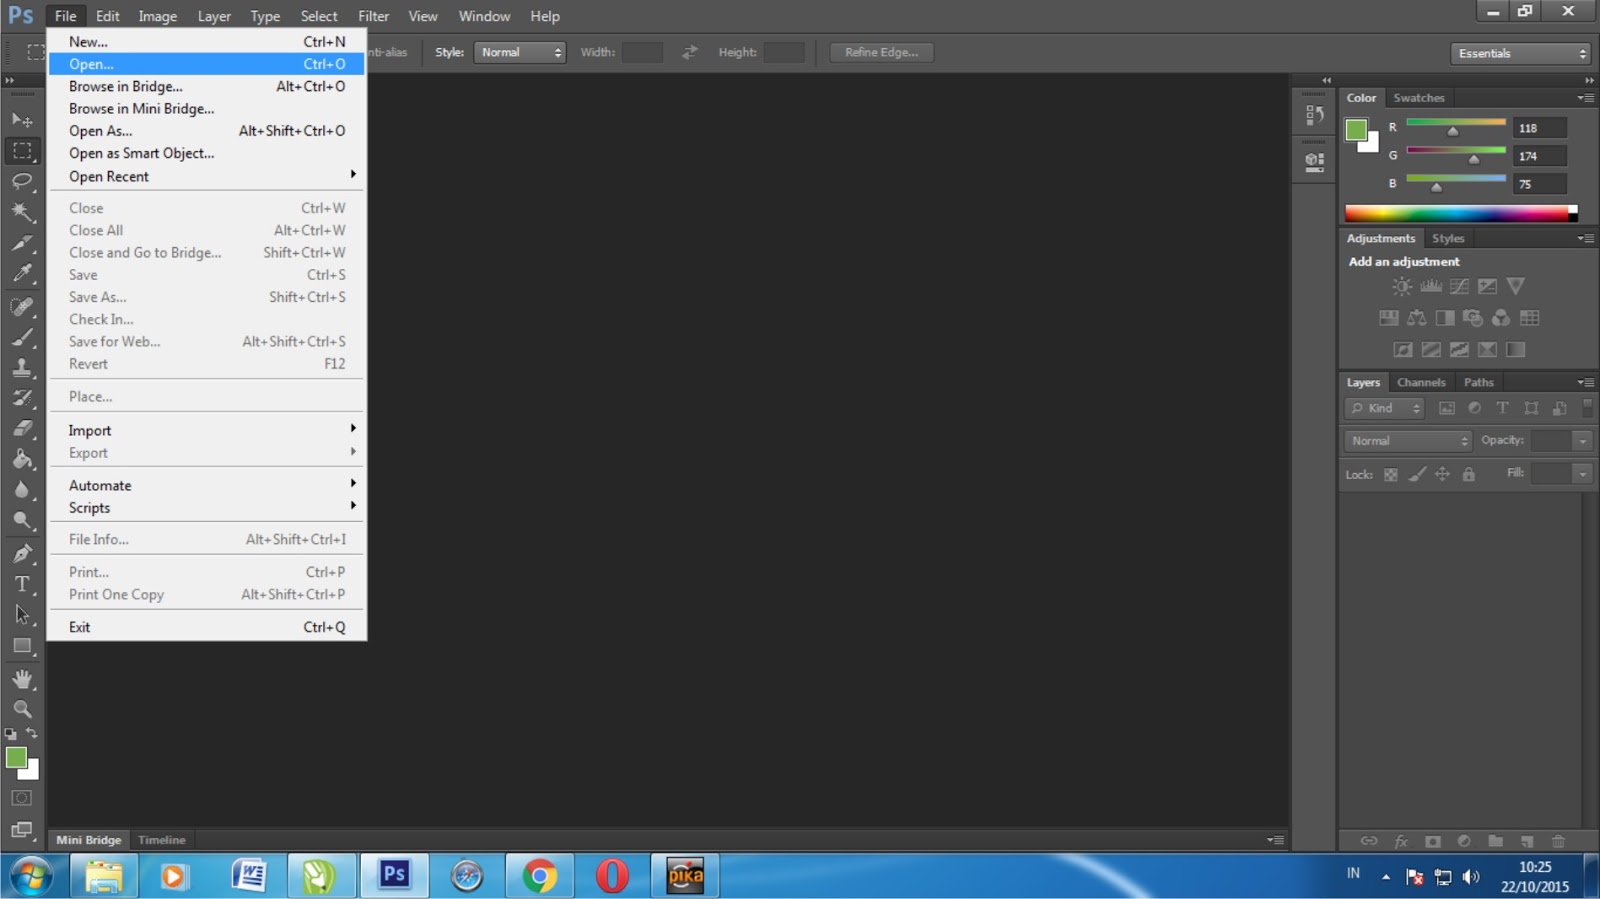Select the Crop tool
Screen dimensions: 1600x899
click(x=22, y=243)
